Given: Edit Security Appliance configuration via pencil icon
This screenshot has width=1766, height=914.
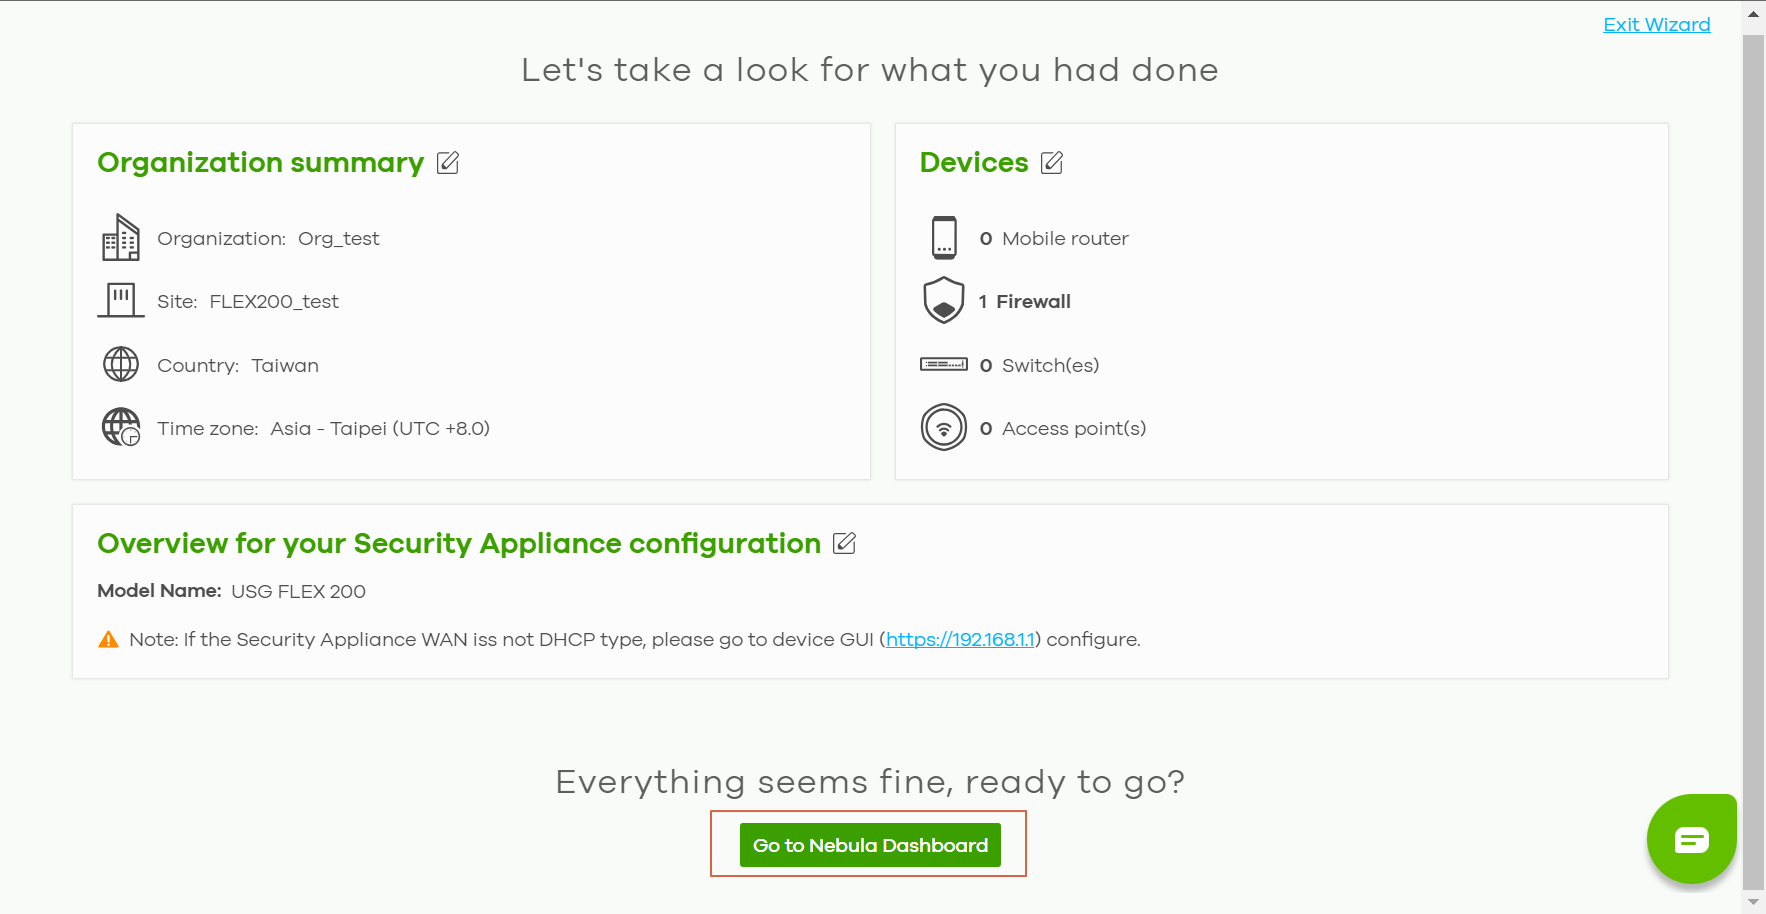Looking at the screenshot, I should click(x=845, y=543).
